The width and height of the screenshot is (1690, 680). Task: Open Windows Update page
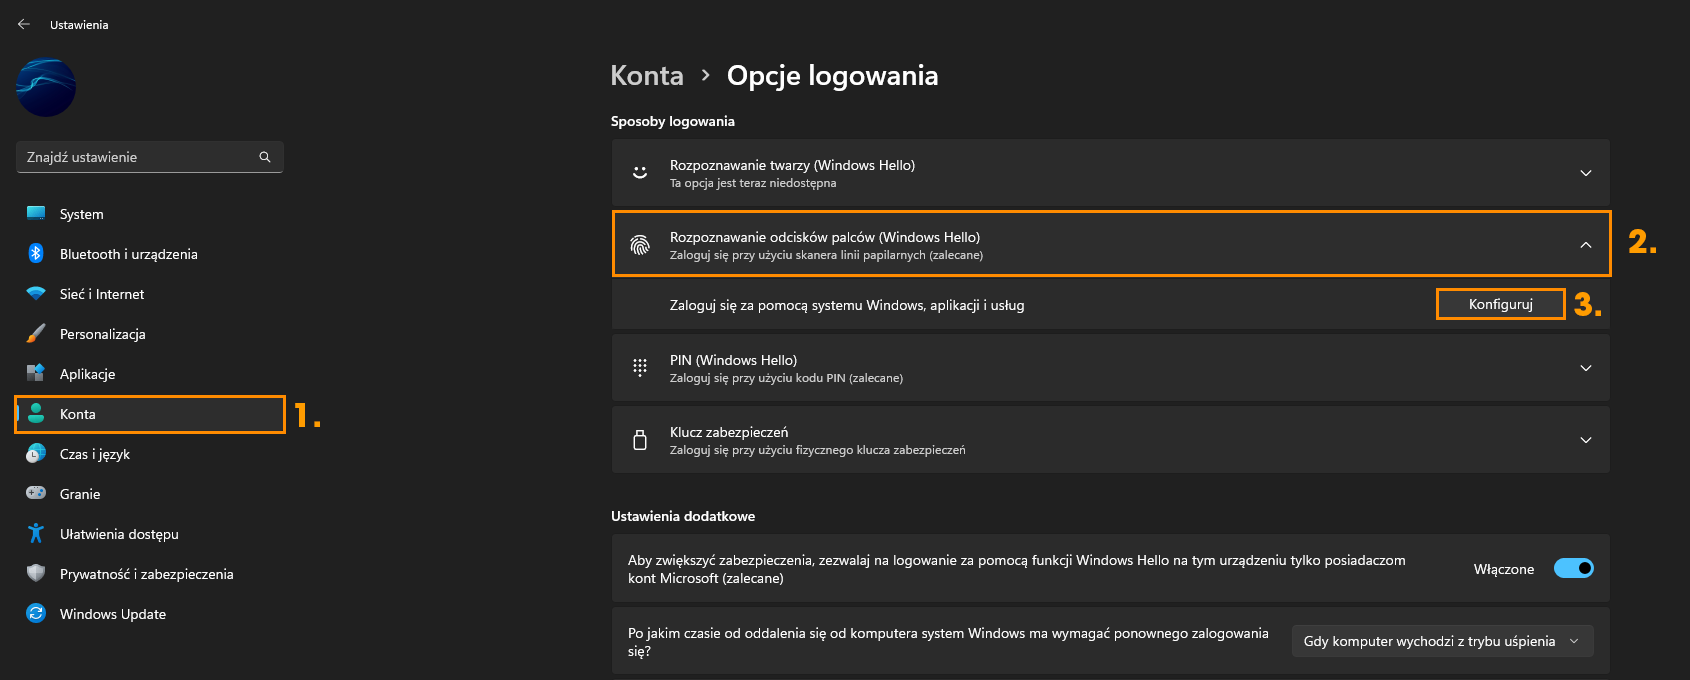[x=150, y=614]
